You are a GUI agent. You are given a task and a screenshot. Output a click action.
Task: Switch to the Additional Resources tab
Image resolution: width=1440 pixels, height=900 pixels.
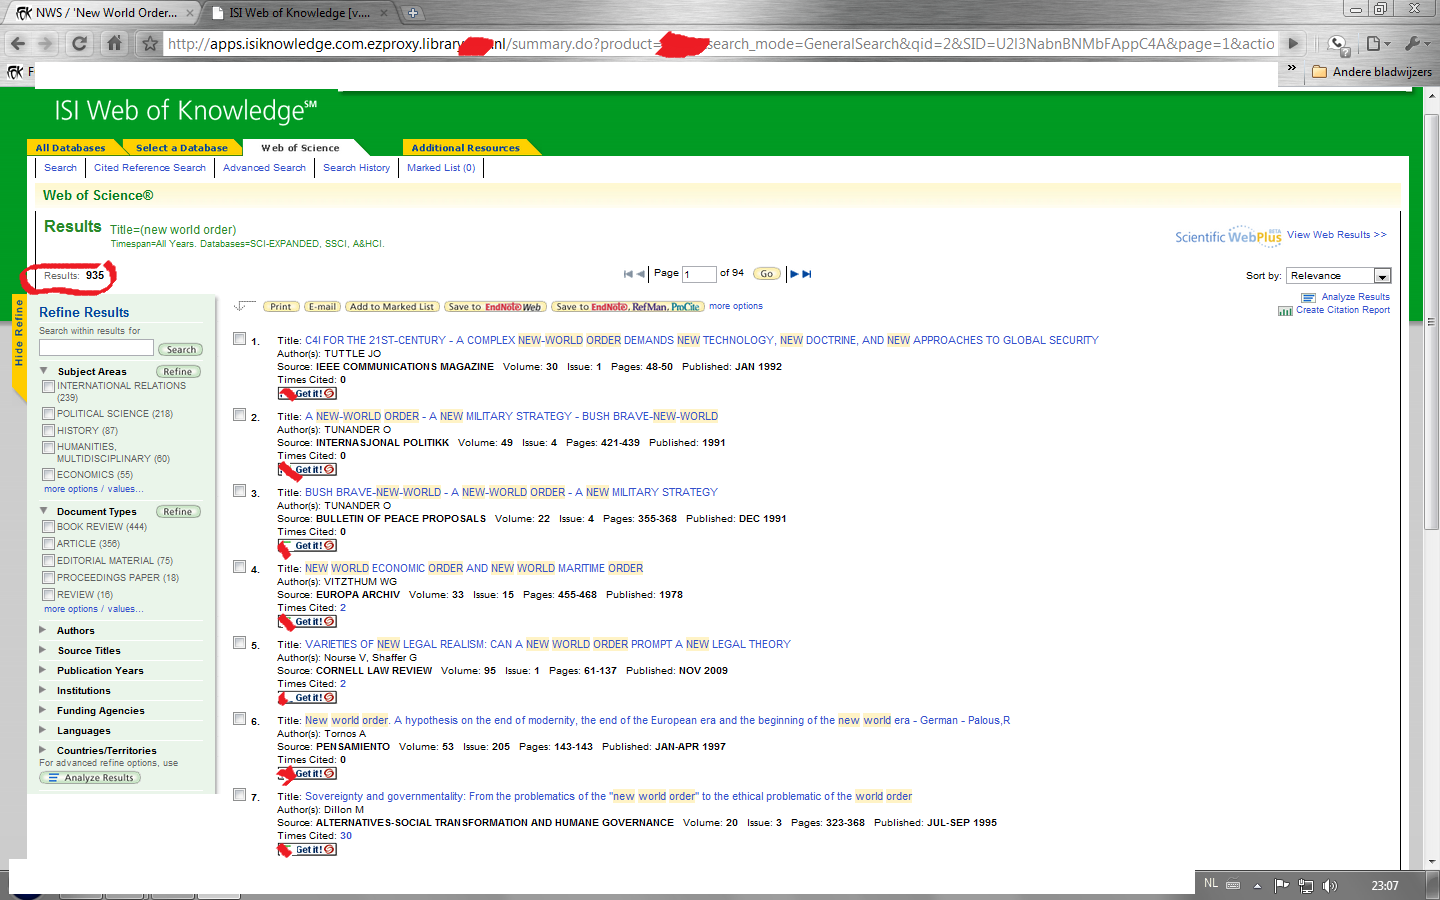[x=466, y=148]
